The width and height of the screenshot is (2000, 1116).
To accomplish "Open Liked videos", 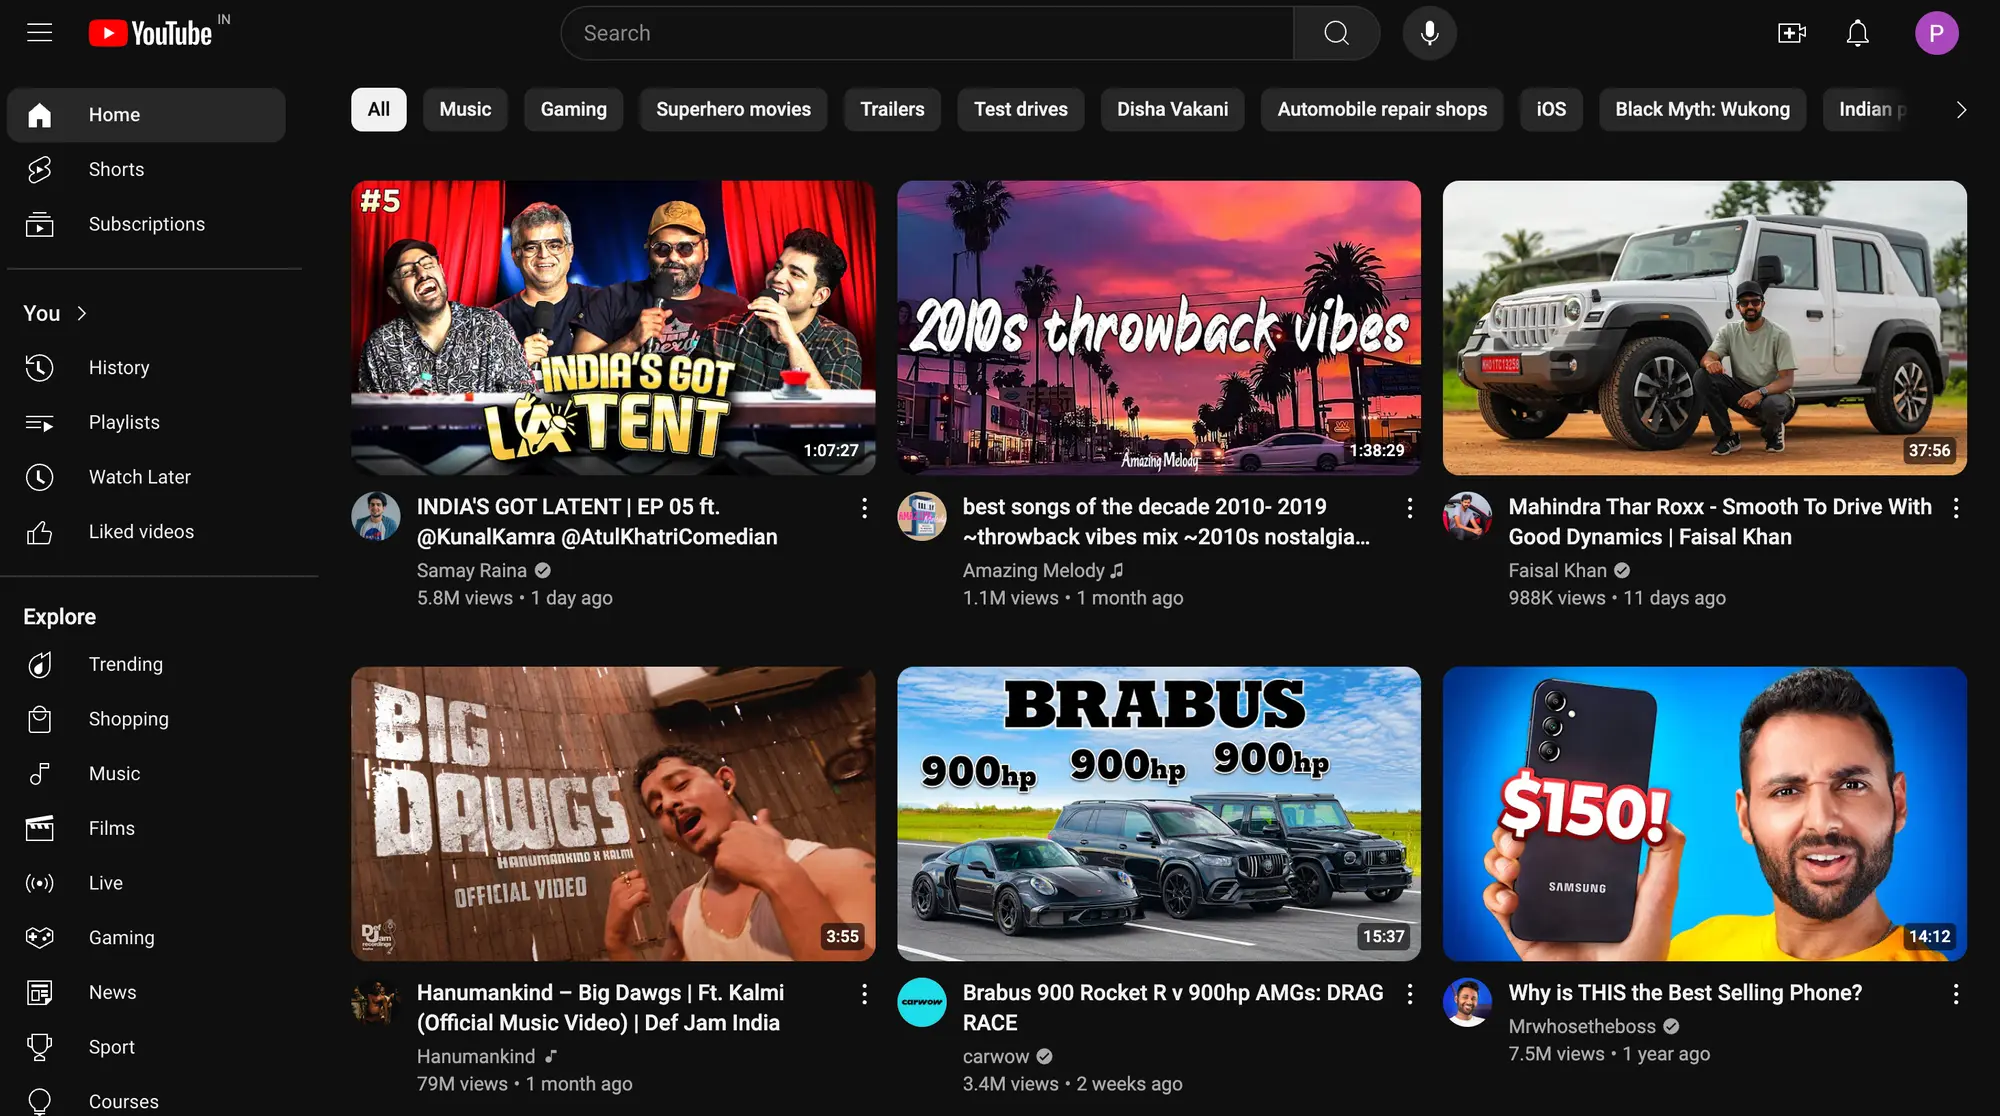I will pos(146,531).
